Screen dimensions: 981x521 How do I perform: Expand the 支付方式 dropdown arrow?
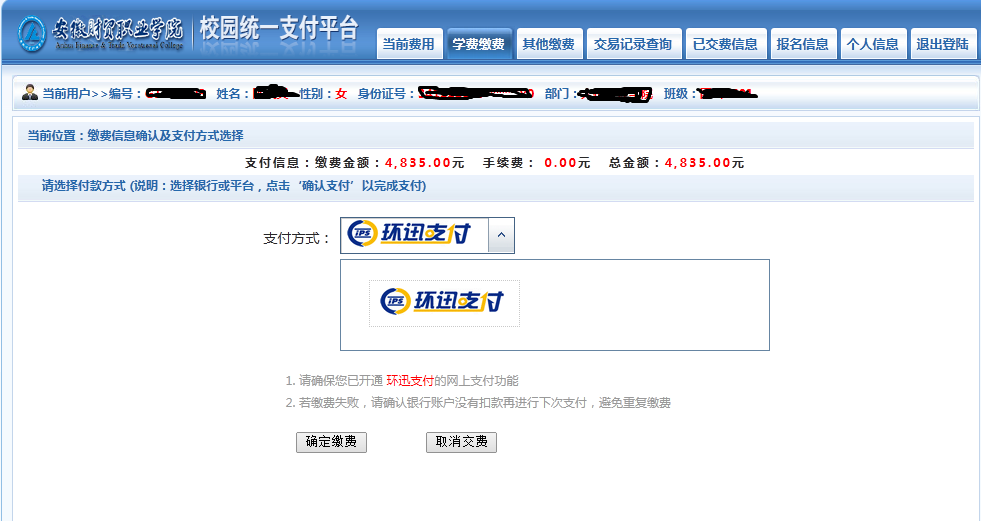point(501,236)
